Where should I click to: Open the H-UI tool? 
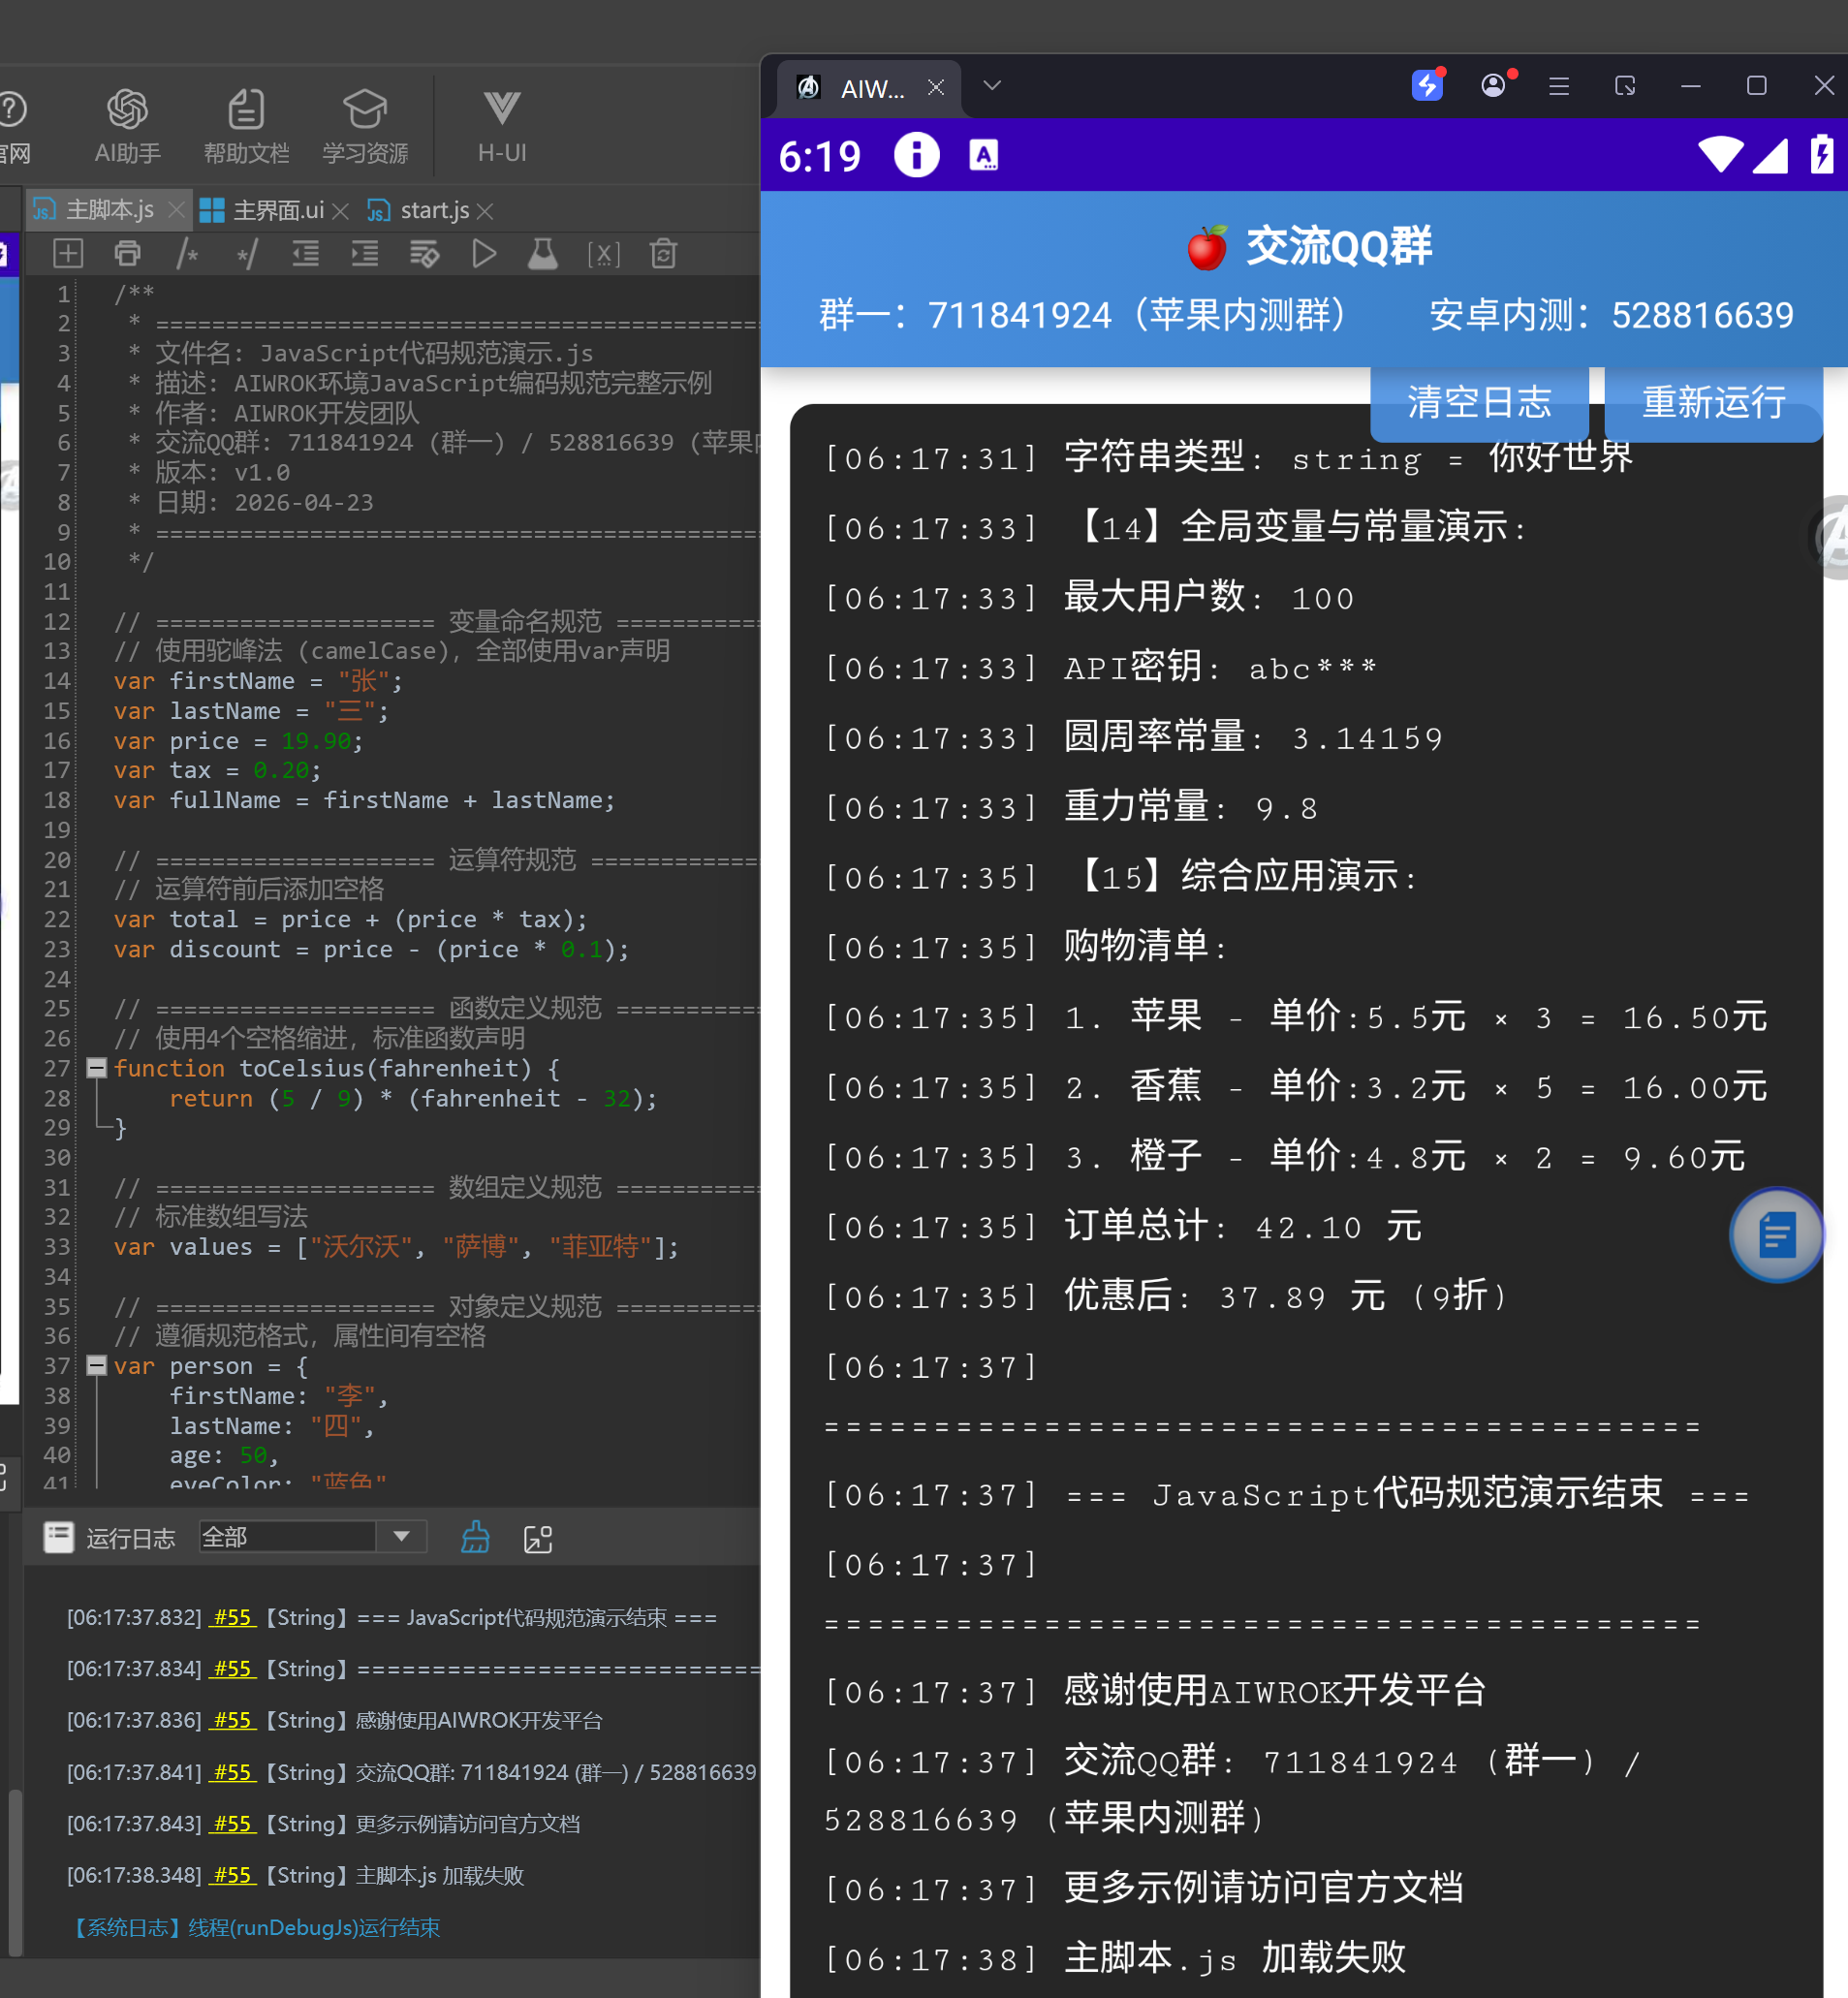click(501, 125)
